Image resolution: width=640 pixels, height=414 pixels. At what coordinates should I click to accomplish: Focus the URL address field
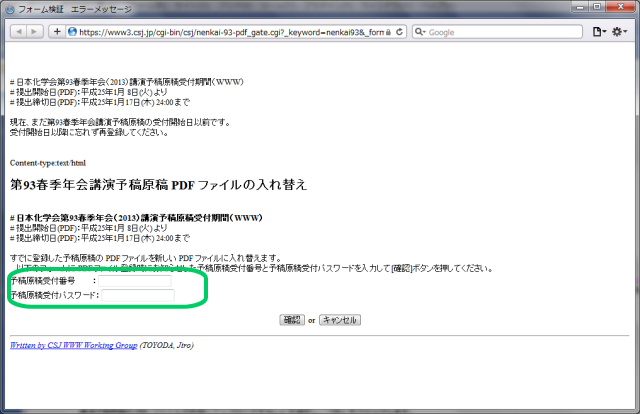(x=231, y=32)
